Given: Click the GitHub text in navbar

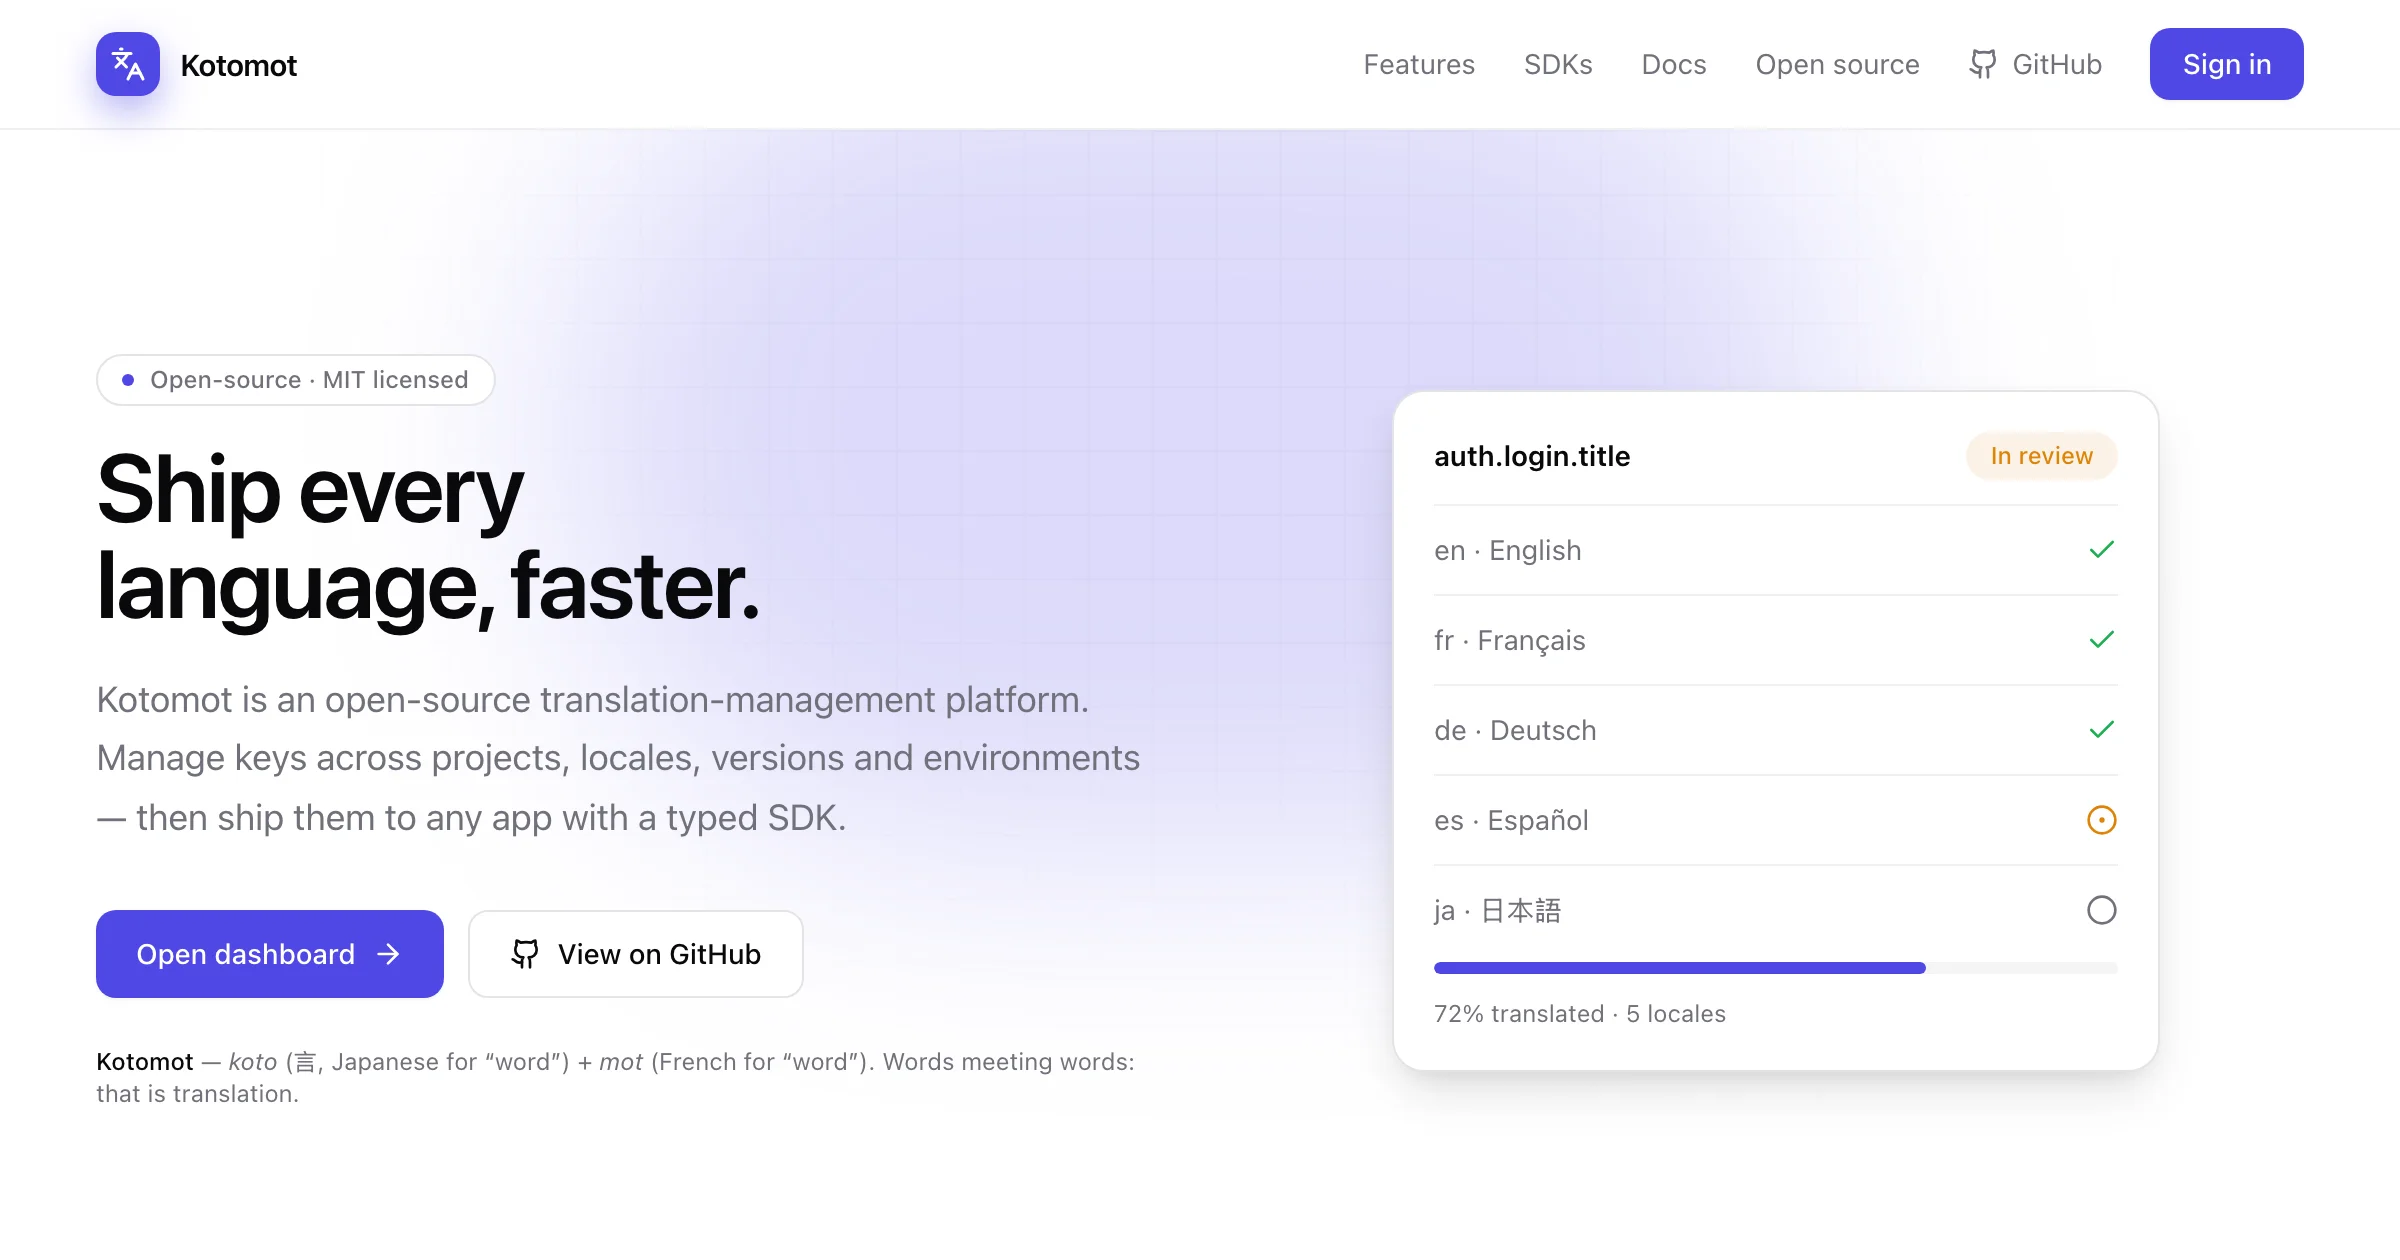Looking at the screenshot, I should click(2057, 64).
